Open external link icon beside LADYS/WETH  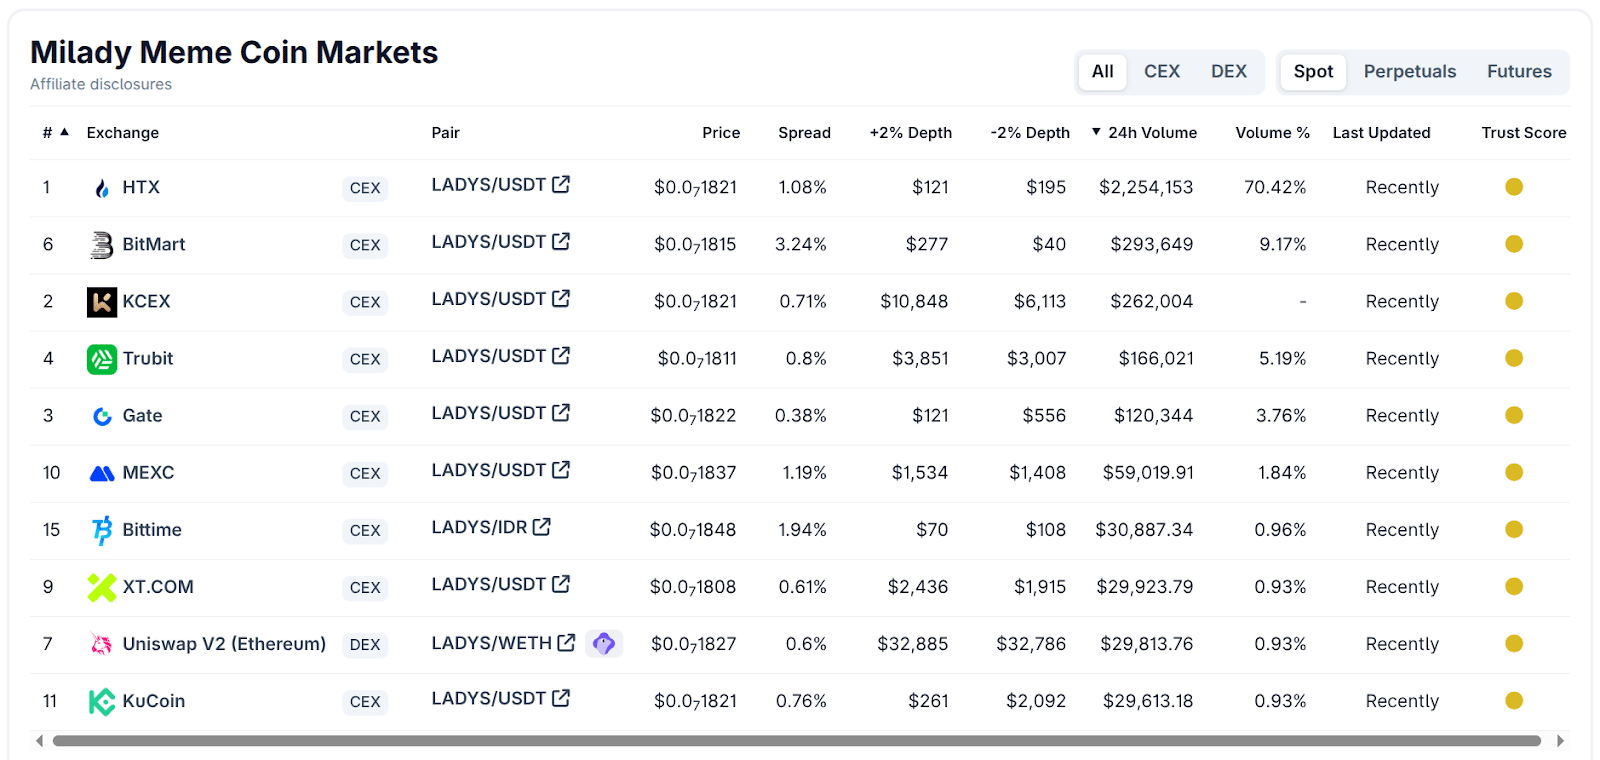566,642
